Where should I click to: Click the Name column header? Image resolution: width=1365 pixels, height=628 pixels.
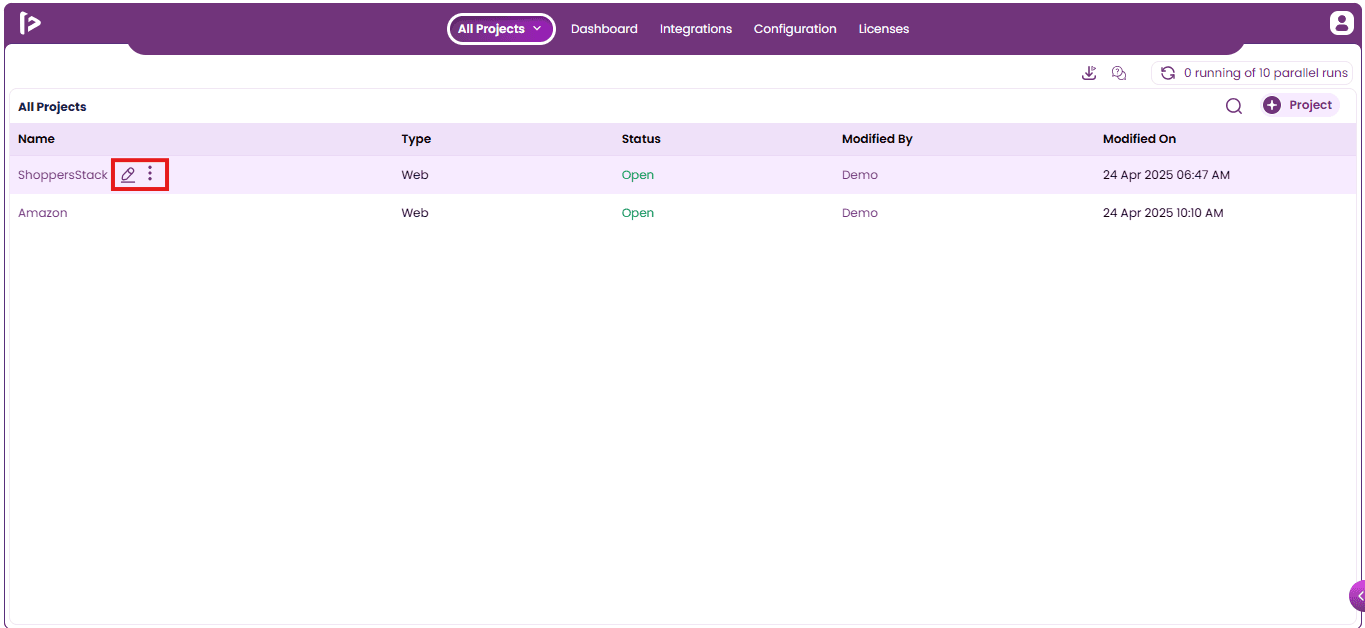[36, 139]
